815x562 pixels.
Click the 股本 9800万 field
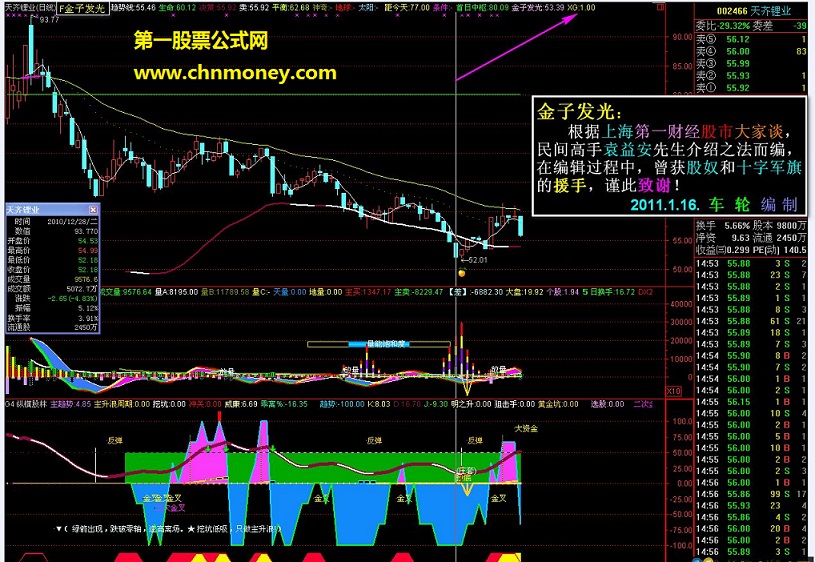780,226
